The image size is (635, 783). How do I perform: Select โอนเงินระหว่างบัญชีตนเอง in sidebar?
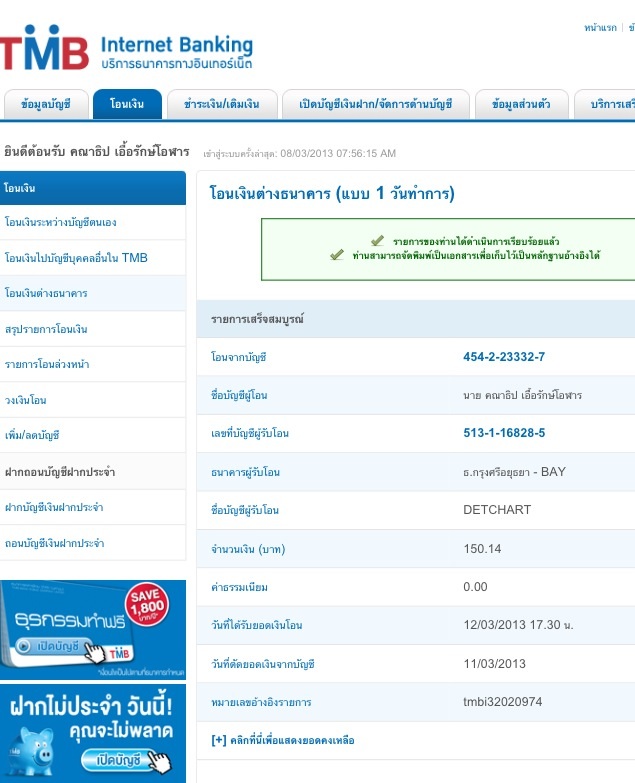pyautogui.click(x=68, y=222)
